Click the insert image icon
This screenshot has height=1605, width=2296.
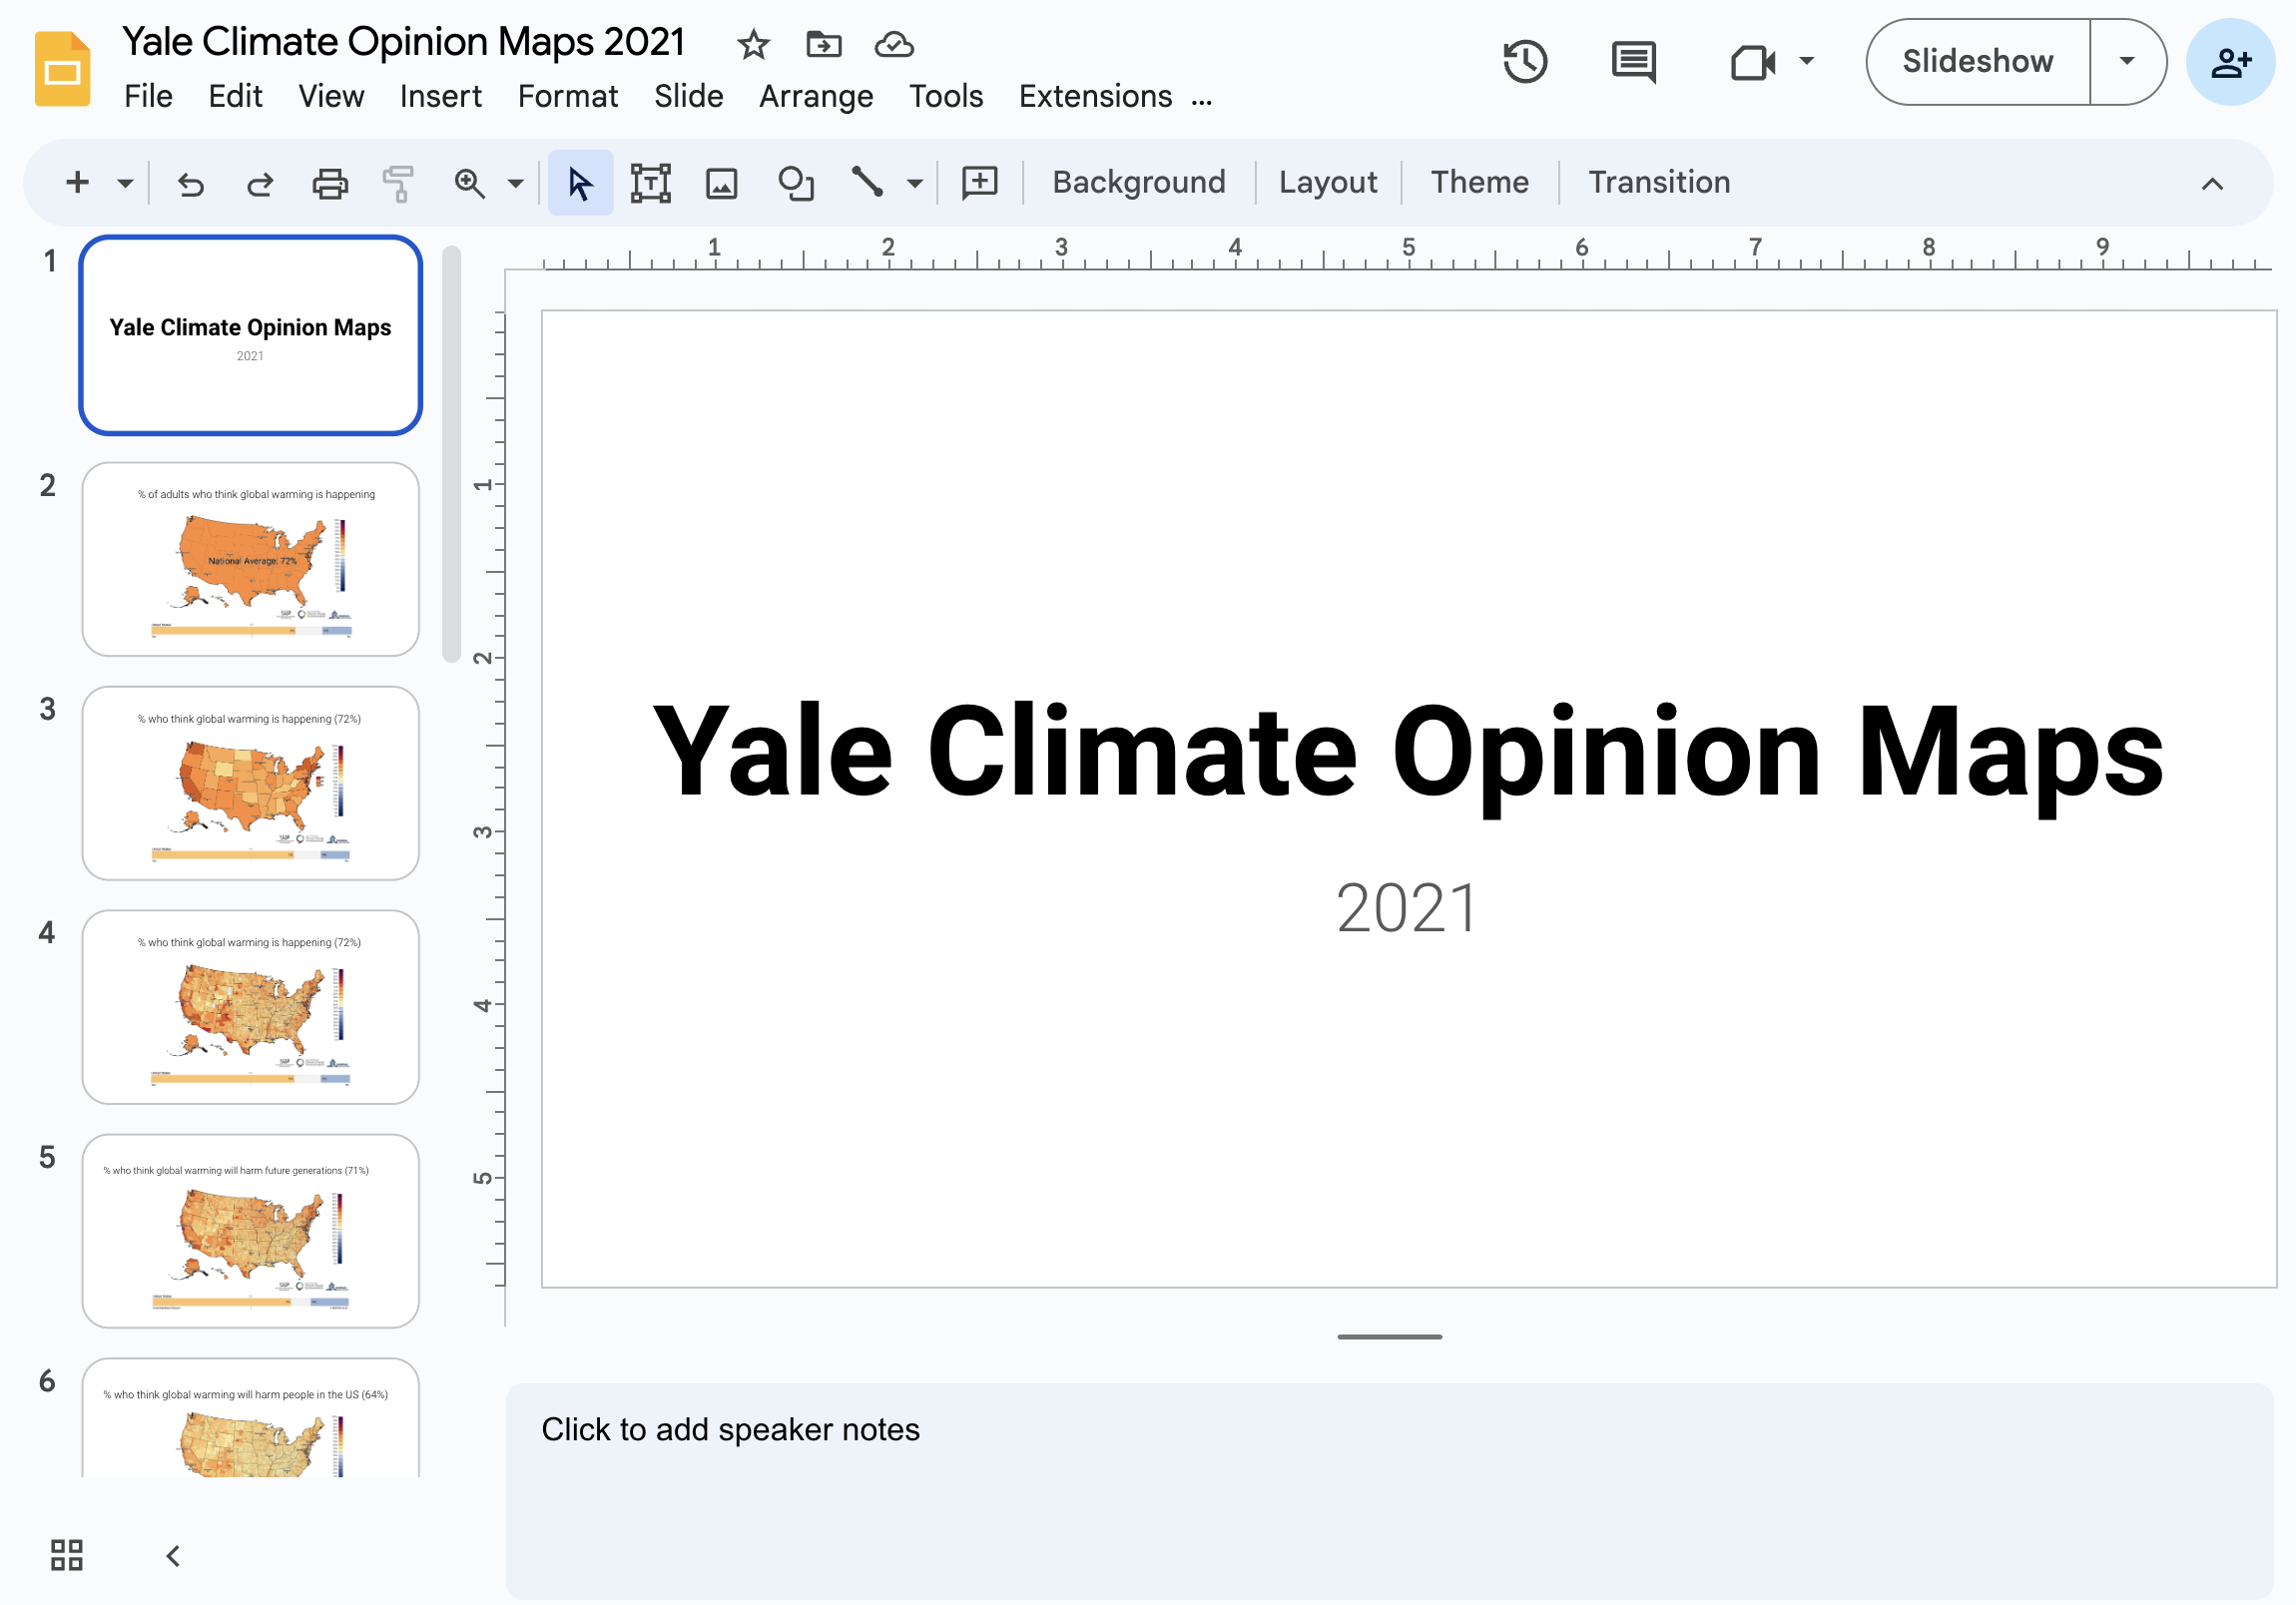721,183
